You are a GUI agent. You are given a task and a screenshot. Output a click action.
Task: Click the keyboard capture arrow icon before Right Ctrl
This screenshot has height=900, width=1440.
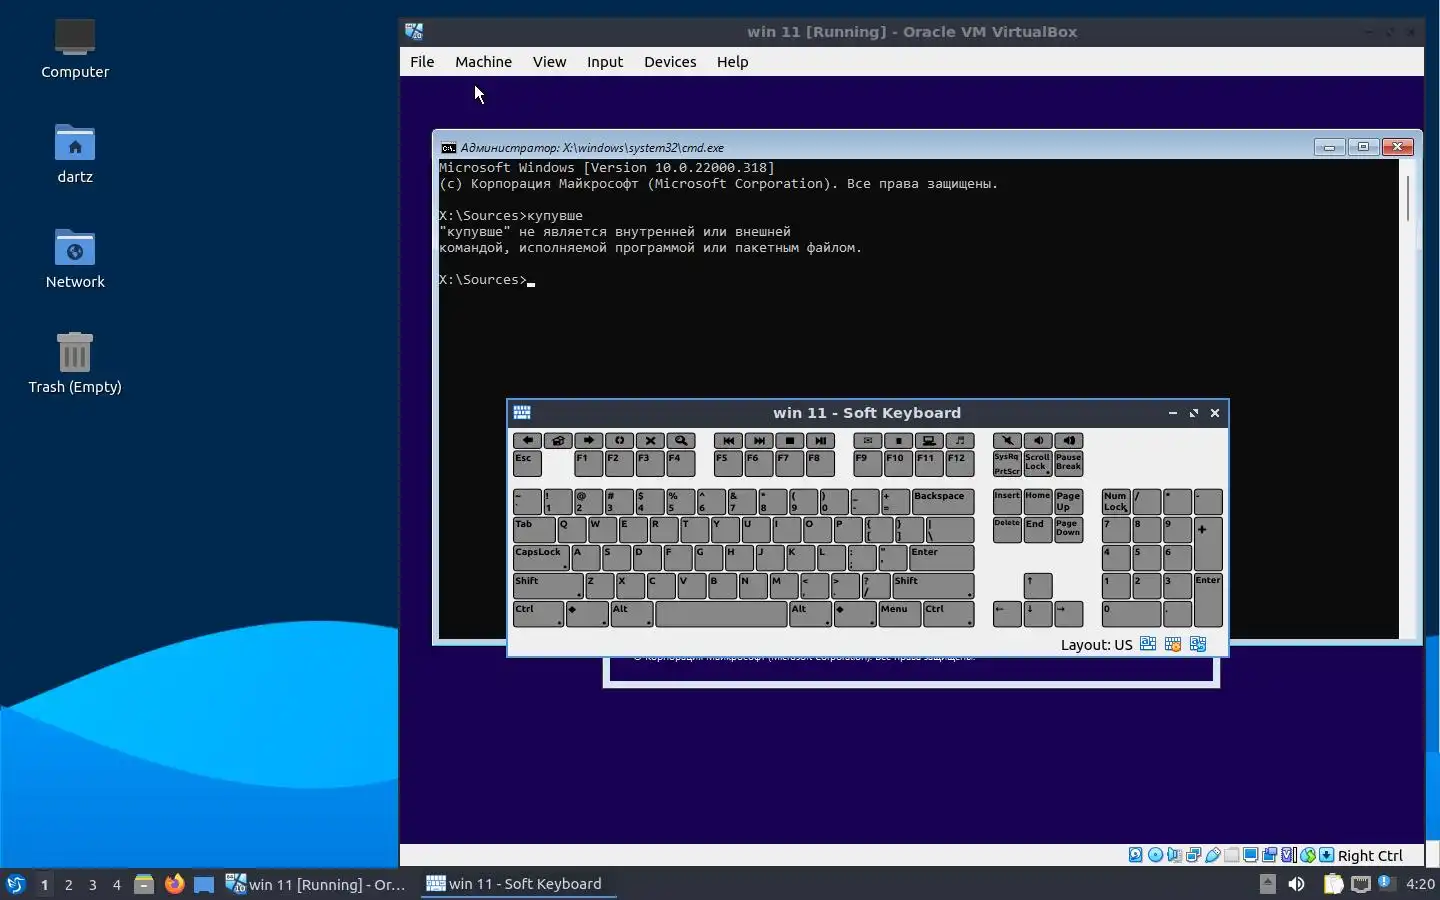click(x=1326, y=855)
